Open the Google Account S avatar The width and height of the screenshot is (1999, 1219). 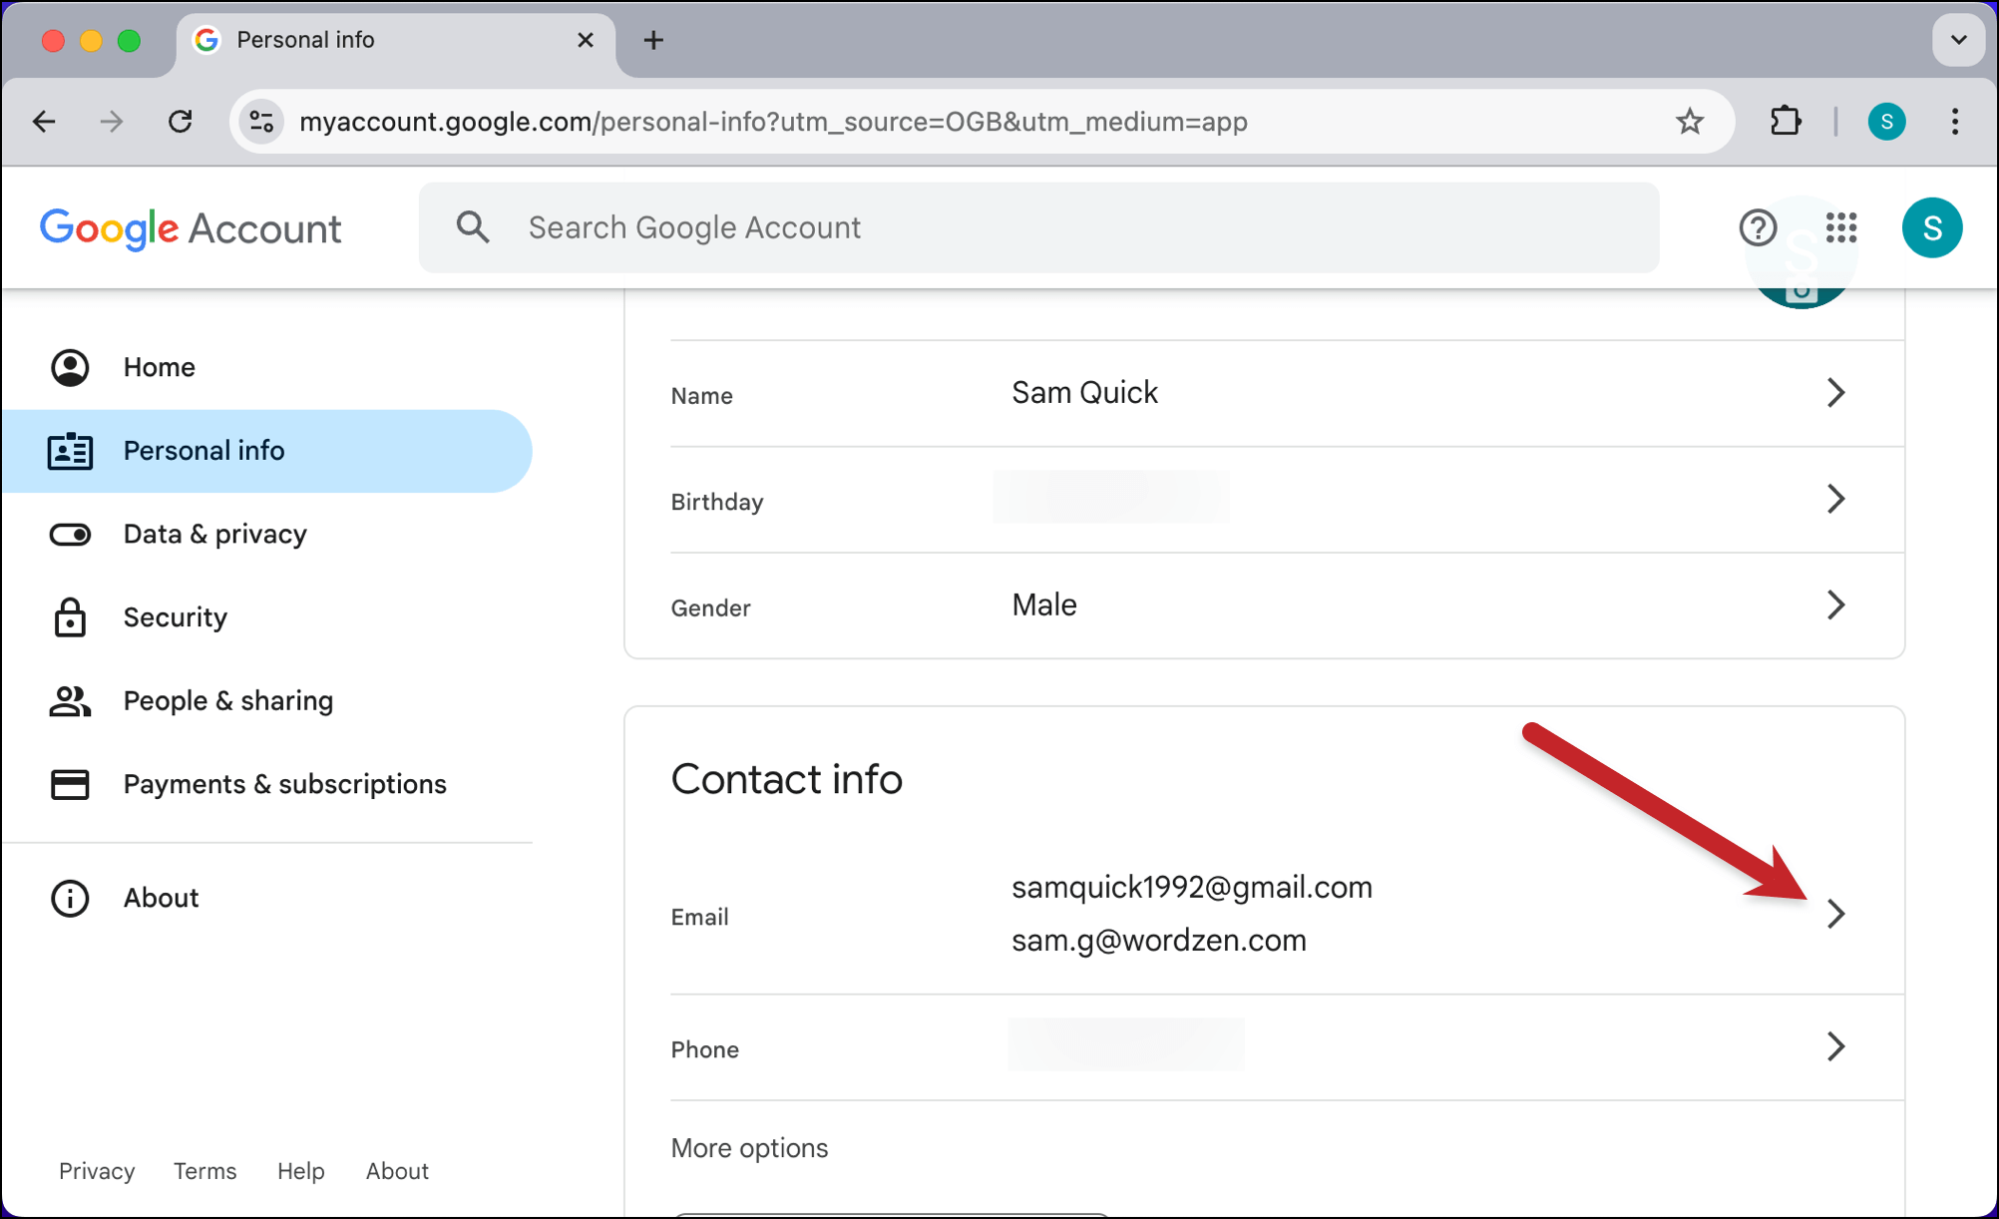1932,228
